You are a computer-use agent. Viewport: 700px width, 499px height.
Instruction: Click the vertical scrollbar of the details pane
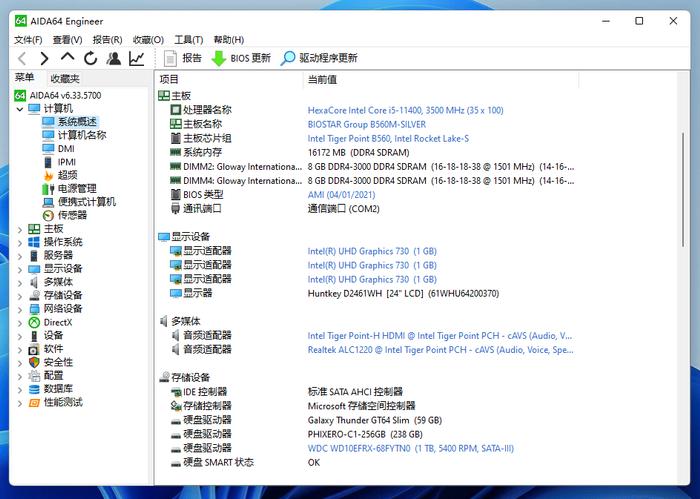pos(683,189)
